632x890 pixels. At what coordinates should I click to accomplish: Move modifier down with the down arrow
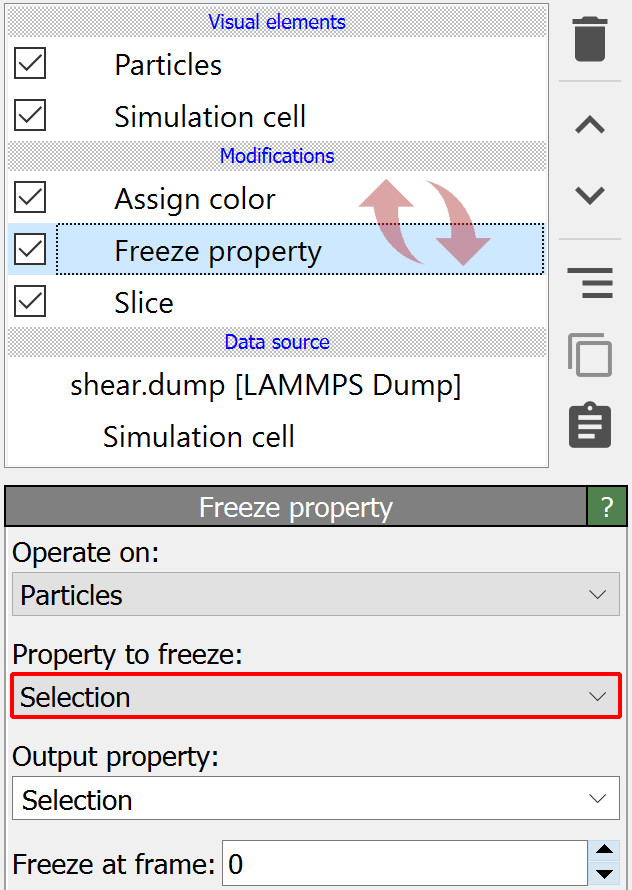[x=590, y=195]
